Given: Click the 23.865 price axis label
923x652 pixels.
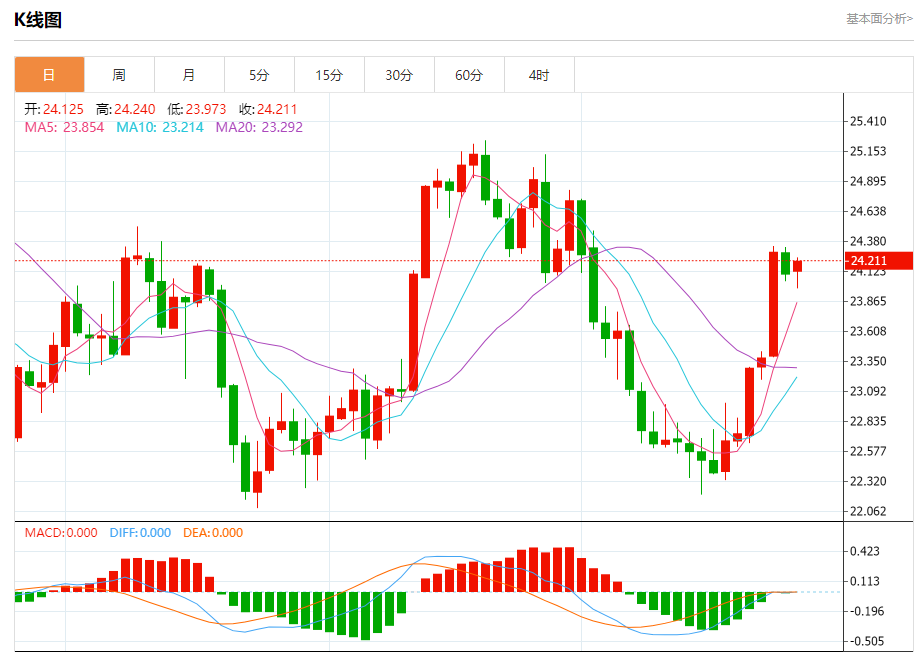Looking at the screenshot, I should point(868,301).
